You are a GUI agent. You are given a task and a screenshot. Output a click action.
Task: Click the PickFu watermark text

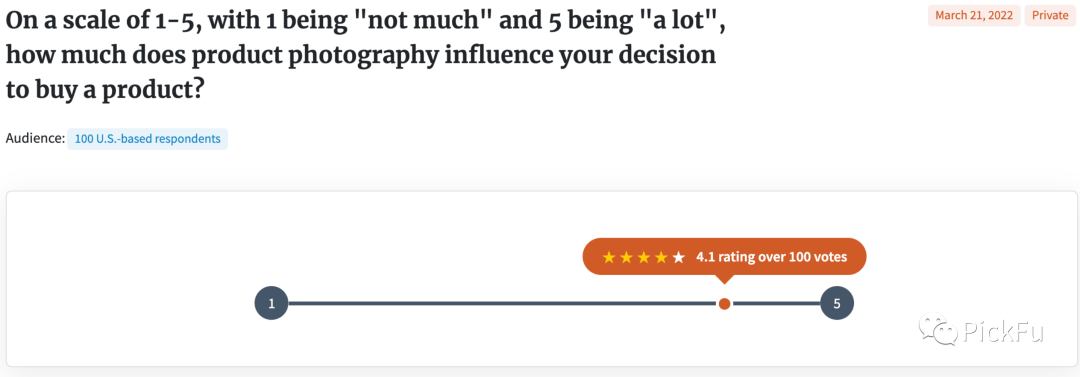(1003, 332)
